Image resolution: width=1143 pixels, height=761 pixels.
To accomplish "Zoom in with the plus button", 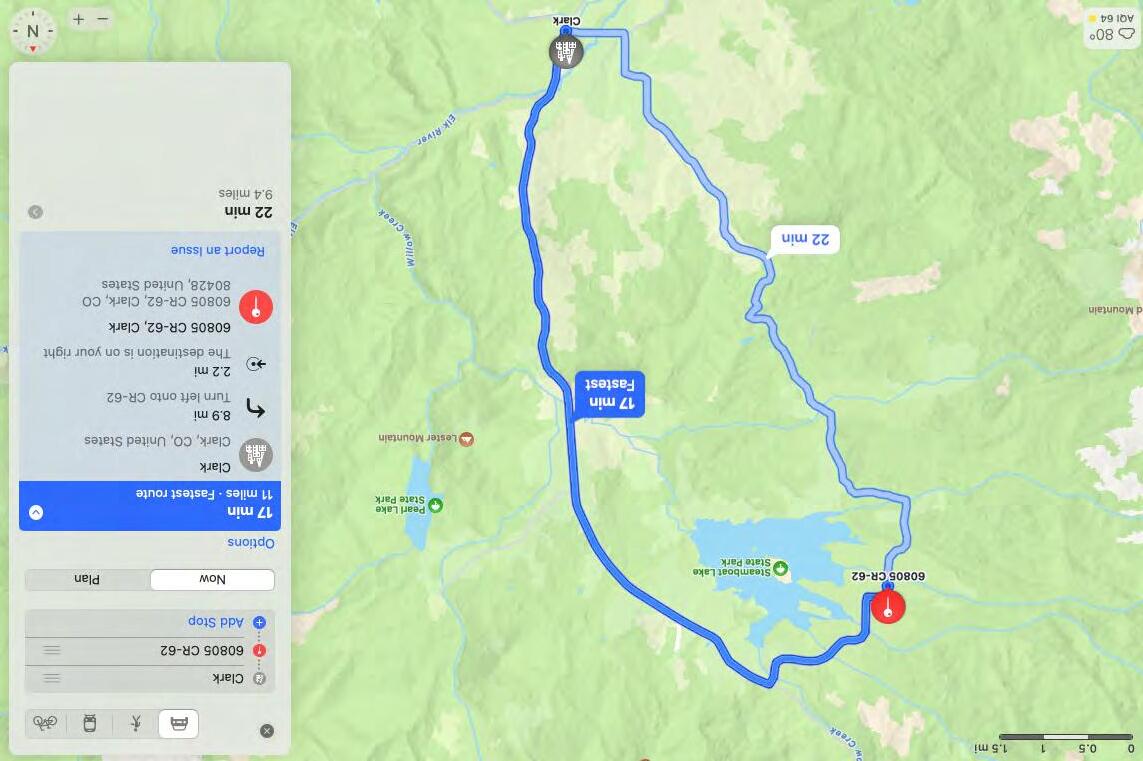I will [79, 19].
